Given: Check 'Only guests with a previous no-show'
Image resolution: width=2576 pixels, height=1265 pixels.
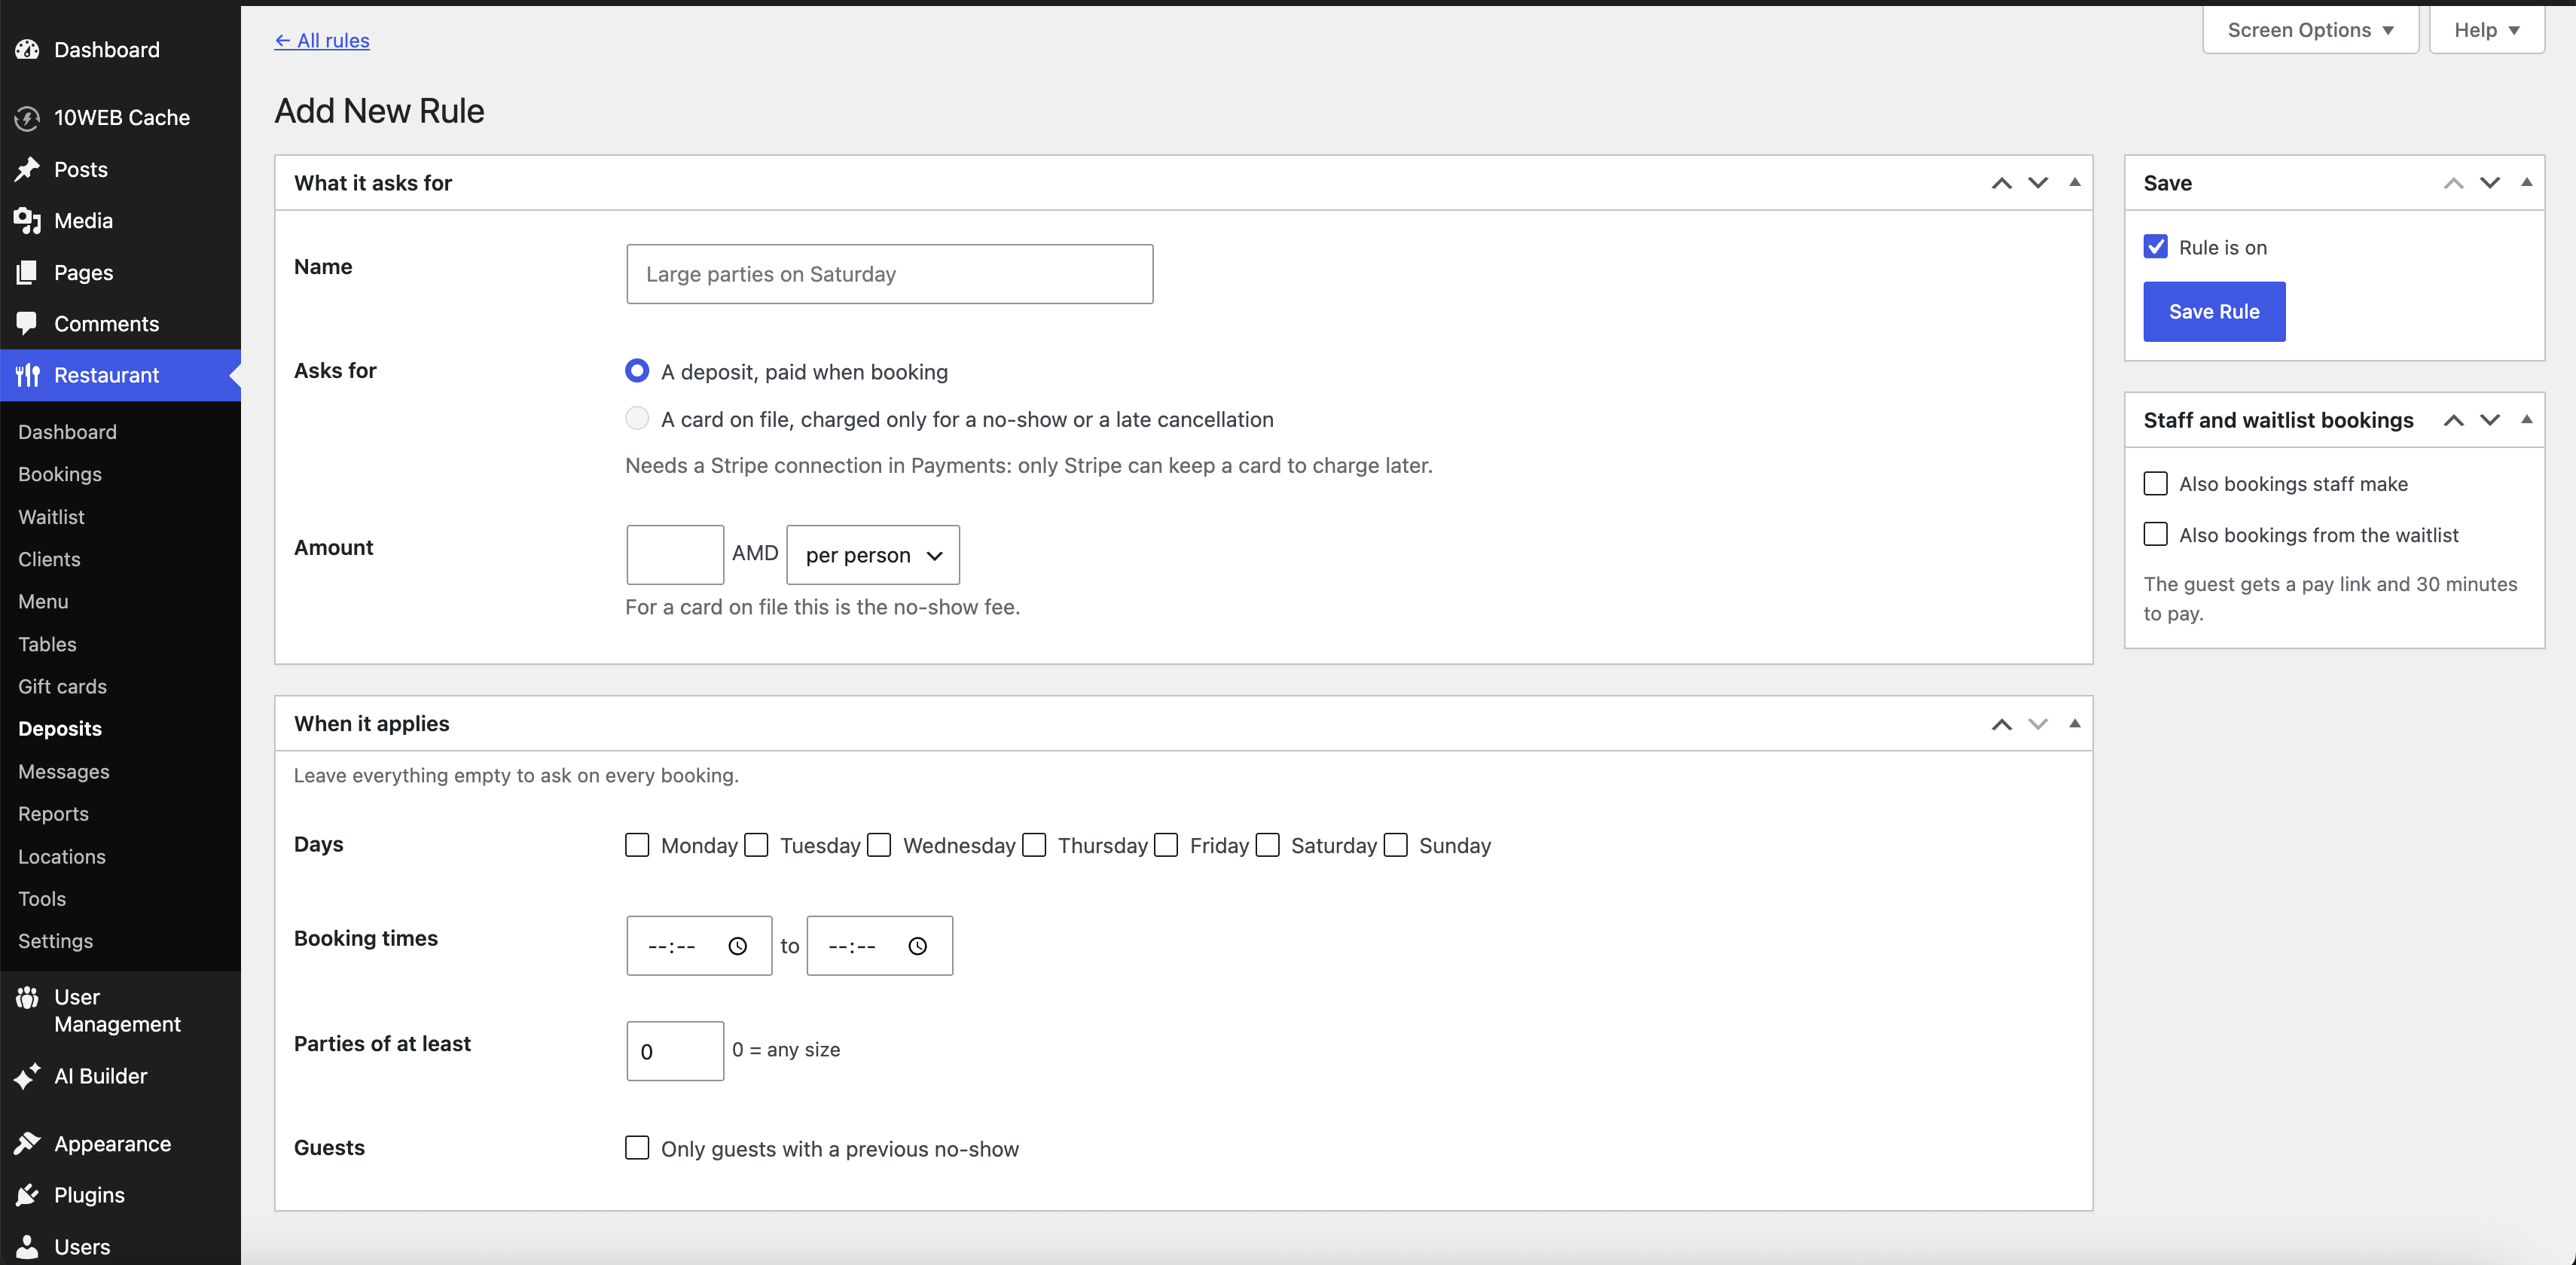Looking at the screenshot, I should tap(637, 1148).
